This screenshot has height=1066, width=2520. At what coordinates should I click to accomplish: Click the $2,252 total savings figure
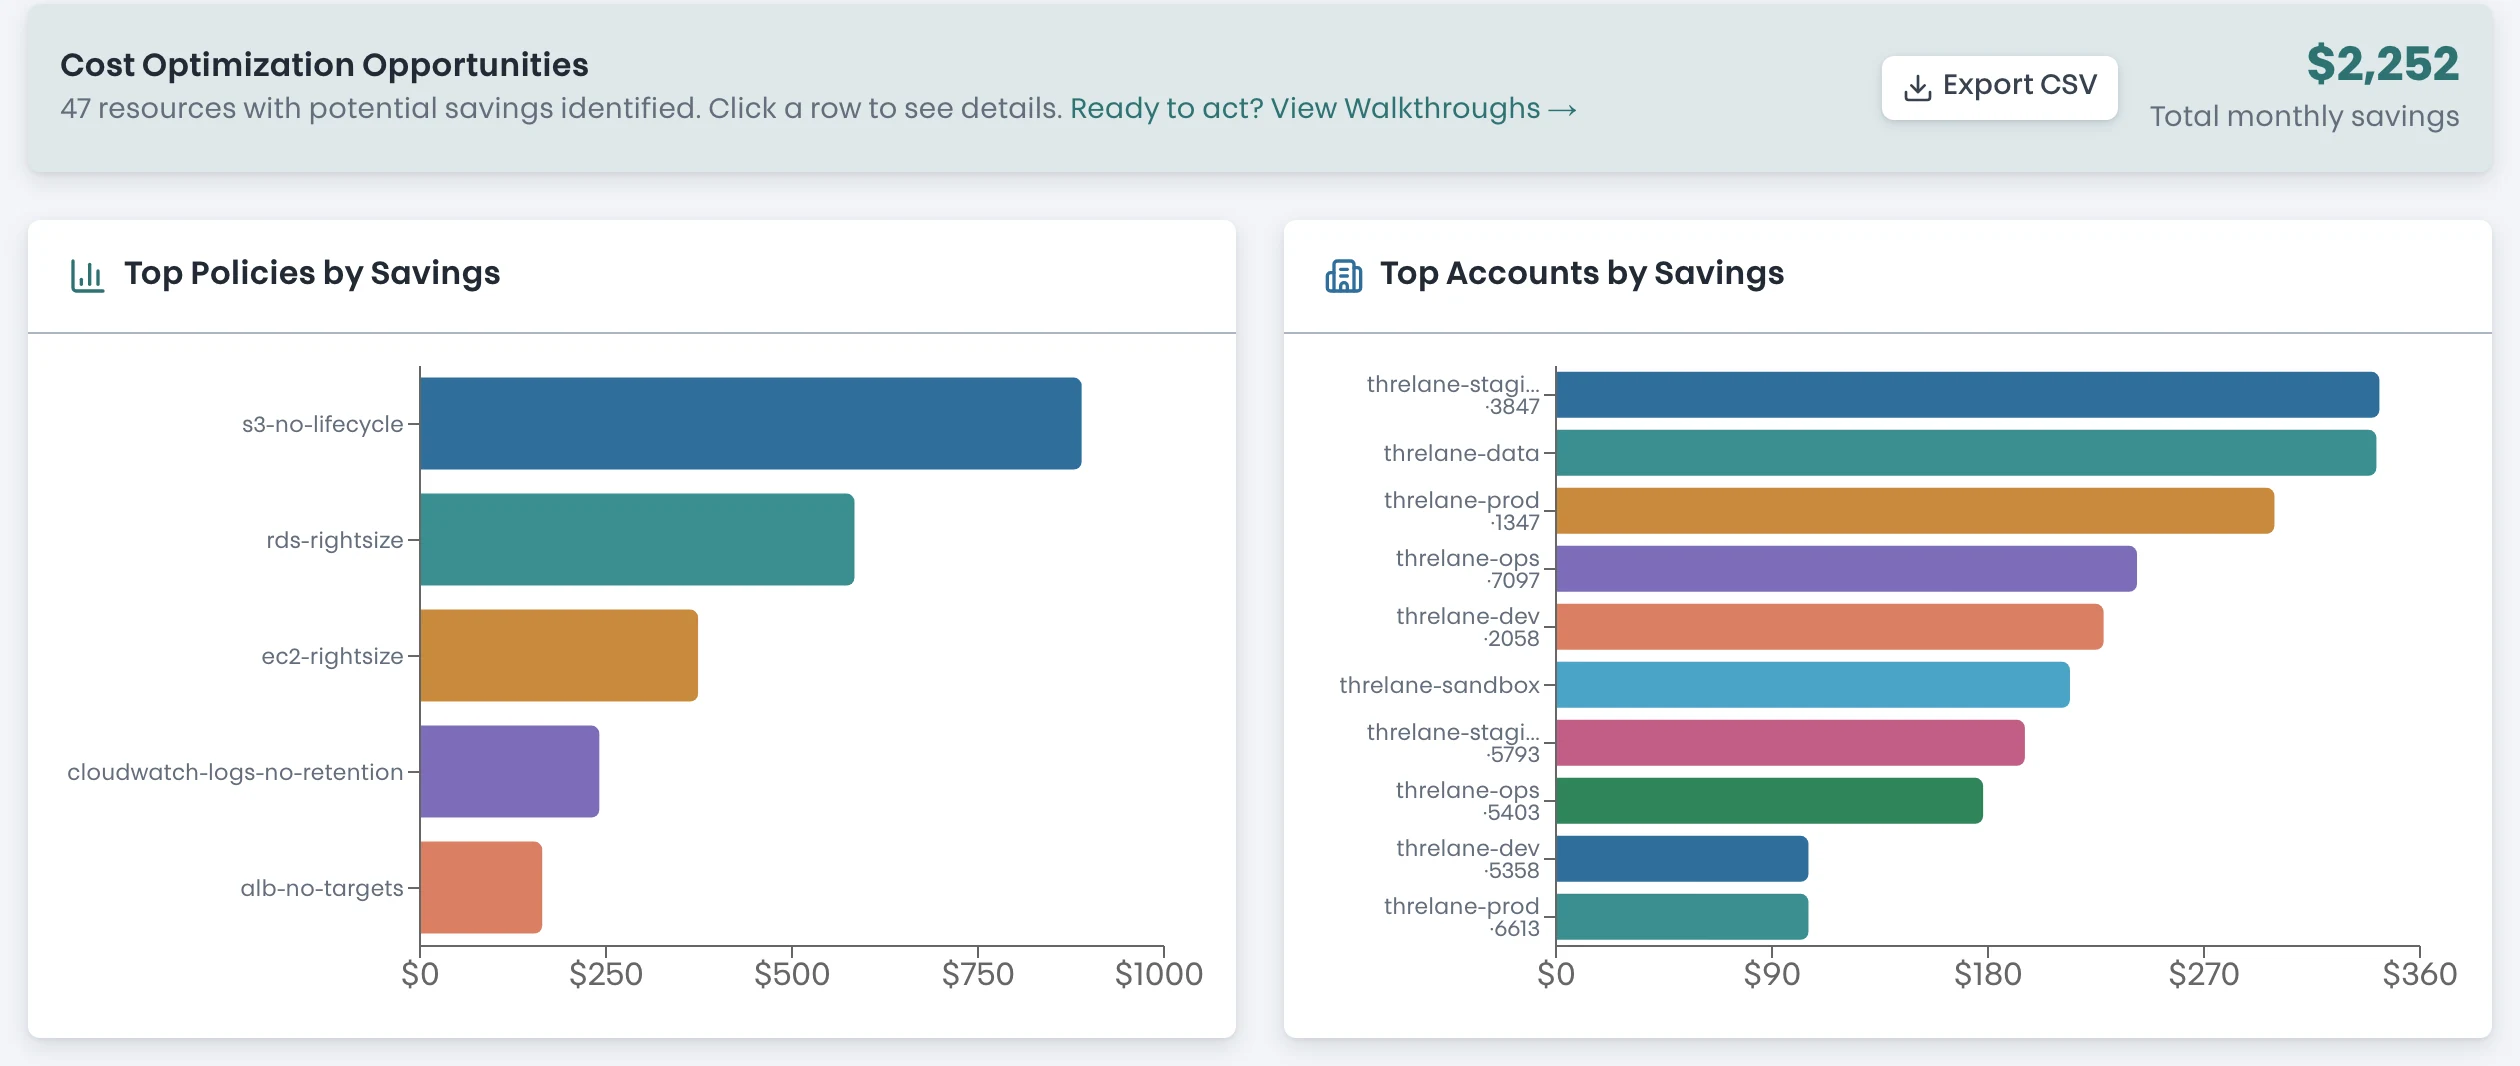[x=2382, y=64]
